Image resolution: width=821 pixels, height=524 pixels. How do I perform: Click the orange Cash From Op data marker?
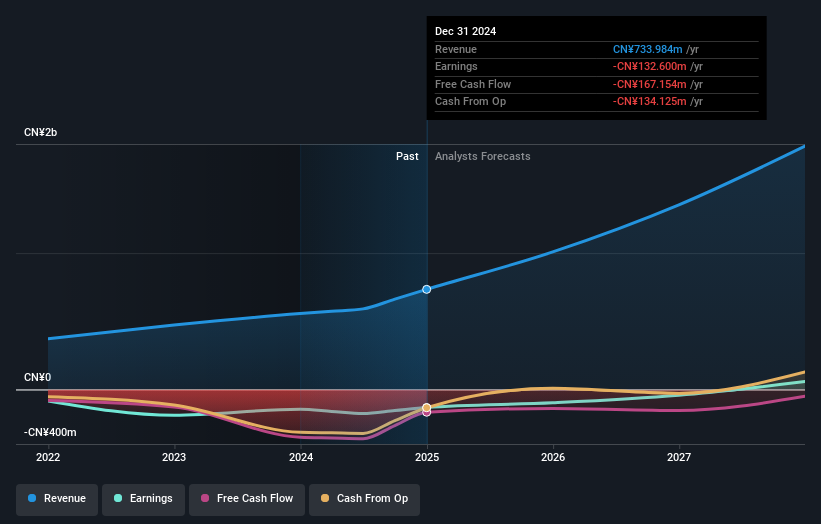pyautogui.click(x=427, y=407)
